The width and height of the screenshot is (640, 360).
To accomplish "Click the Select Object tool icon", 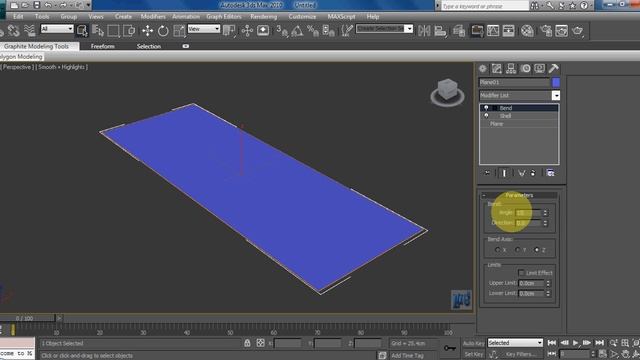I will pyautogui.click(x=82, y=31).
